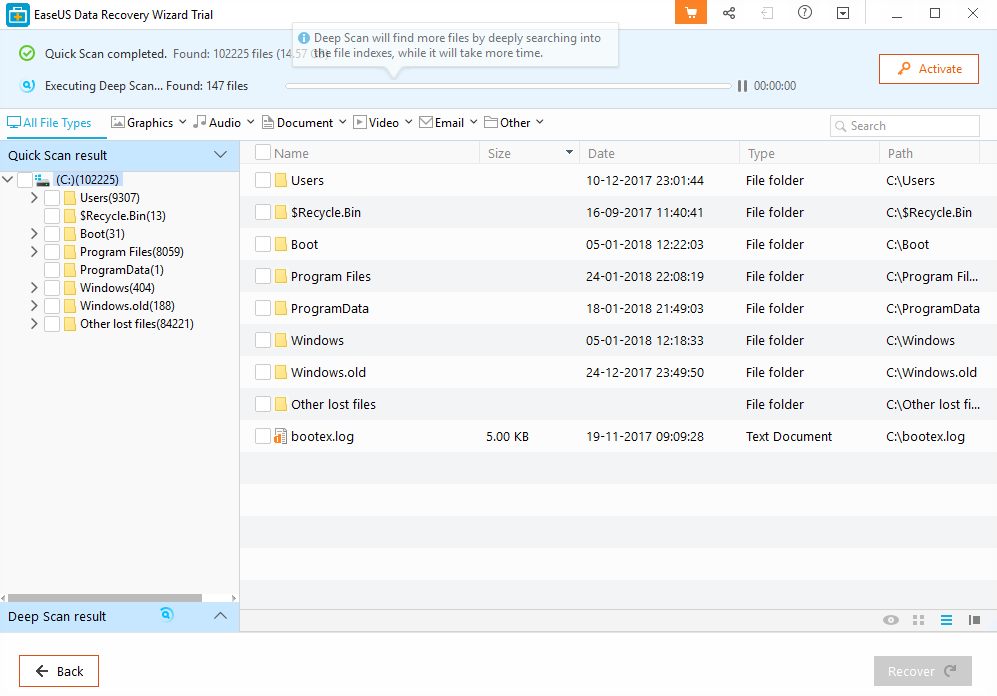This screenshot has height=696, width=997.
Task: Click the Windows folder icon in tree
Action: tap(70, 288)
